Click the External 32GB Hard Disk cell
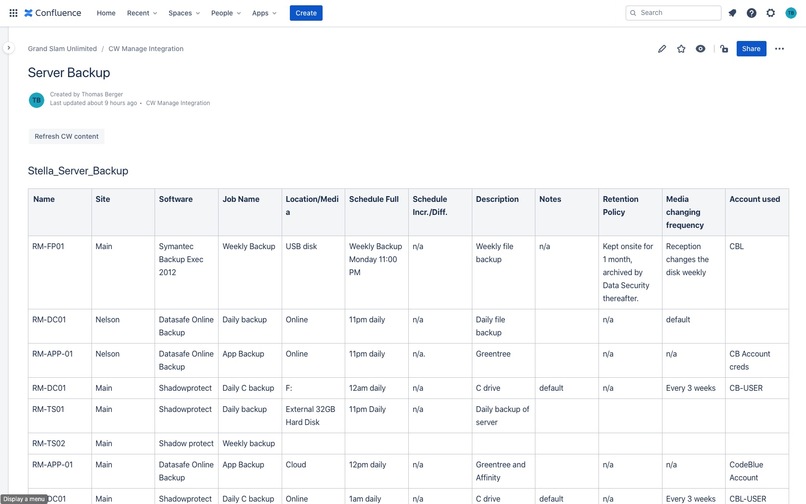Viewport: 806px width, 504px height. (314, 416)
